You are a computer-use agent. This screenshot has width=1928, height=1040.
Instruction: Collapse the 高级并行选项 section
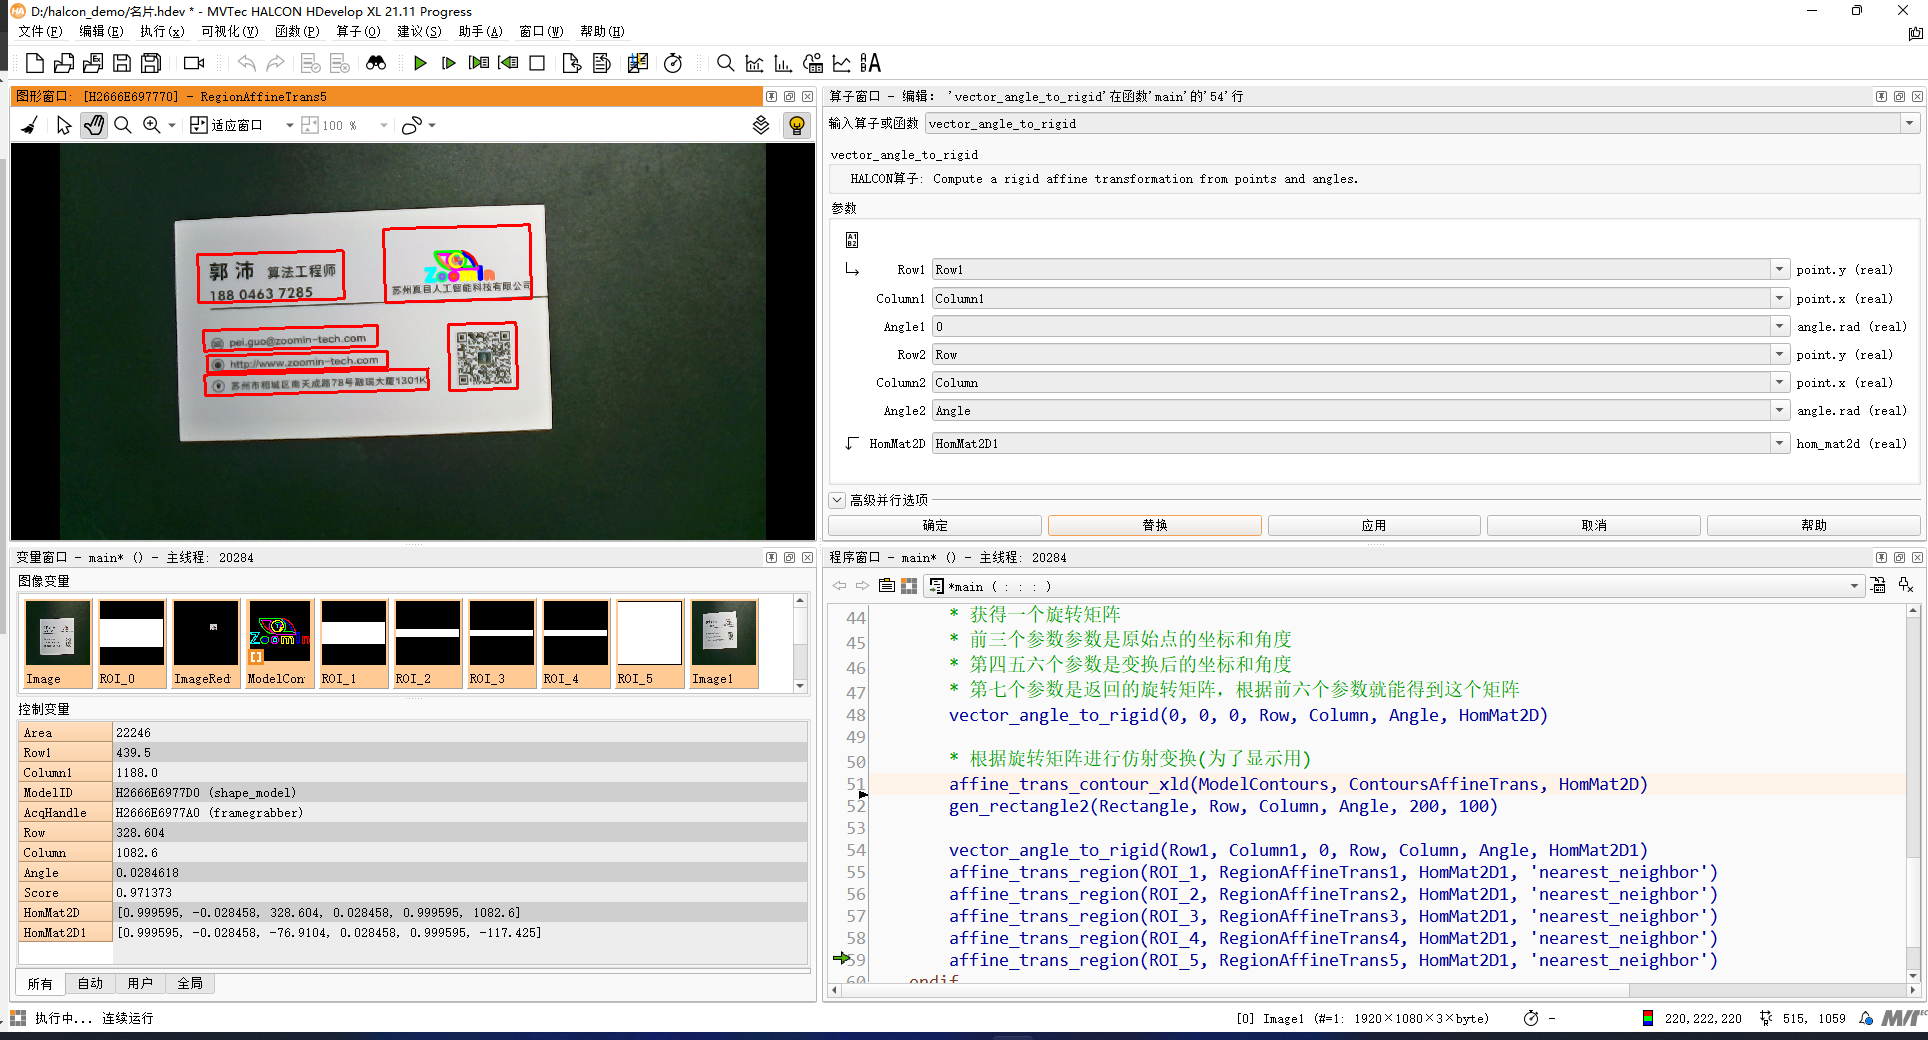[837, 500]
